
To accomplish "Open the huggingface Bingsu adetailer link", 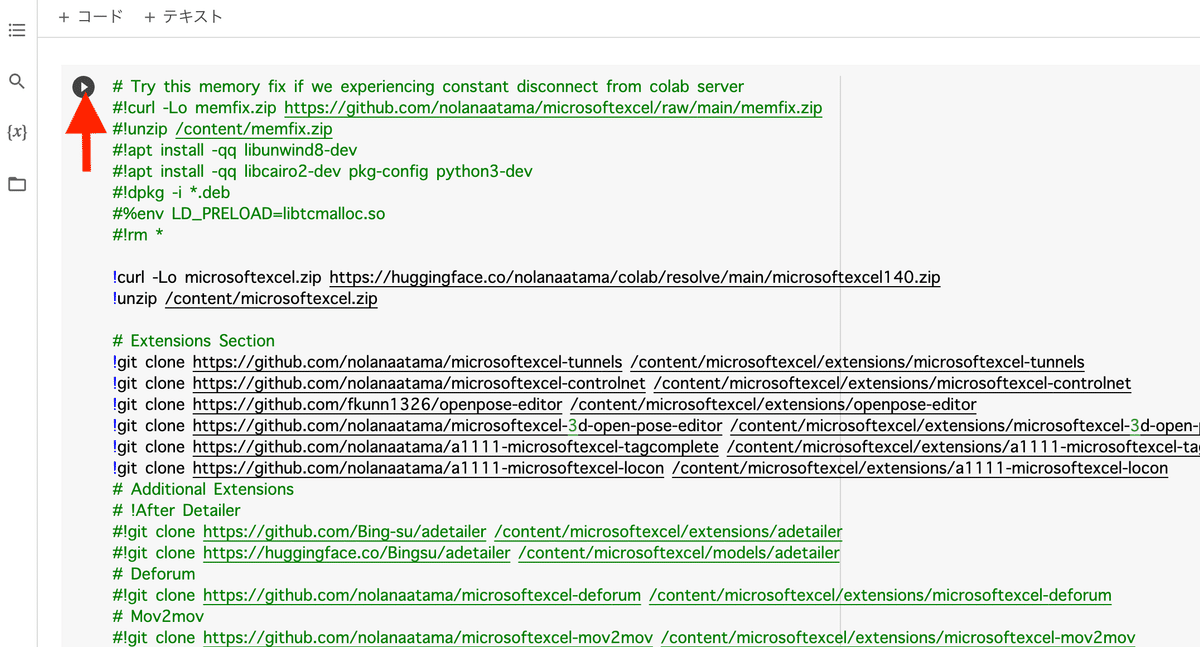I will coord(356,552).
